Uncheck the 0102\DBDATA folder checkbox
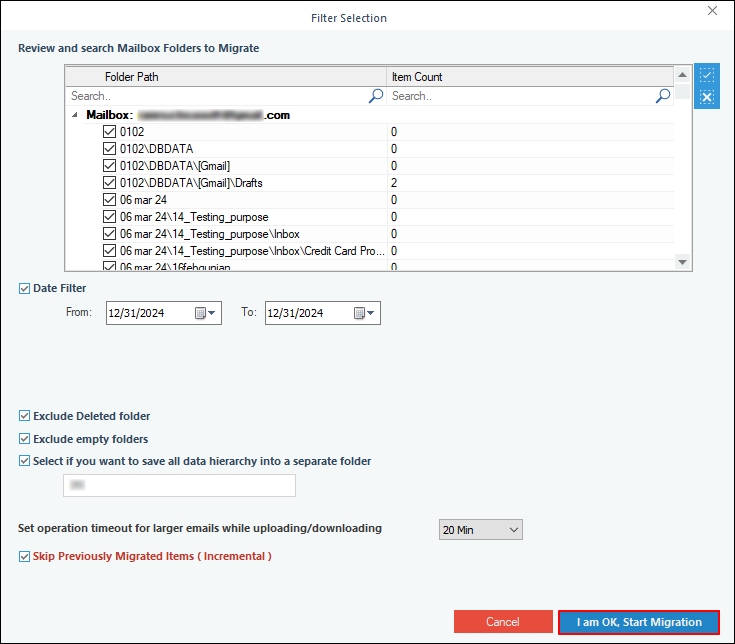735x644 pixels. tap(109, 149)
